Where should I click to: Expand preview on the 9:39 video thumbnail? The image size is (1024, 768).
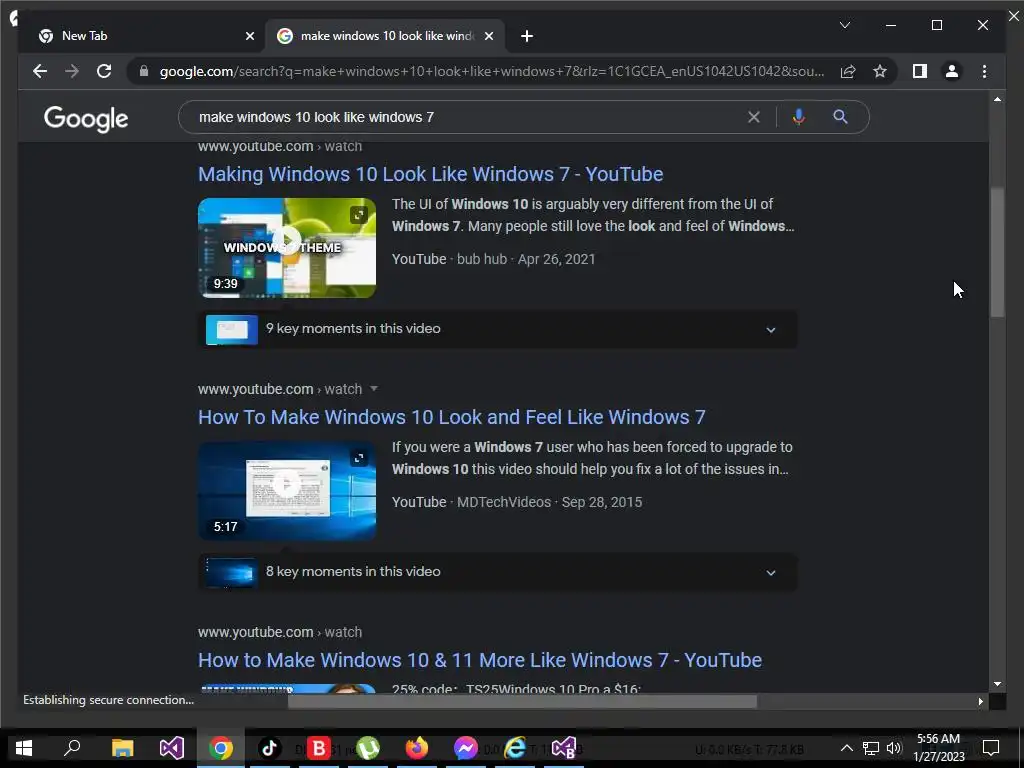pos(359,215)
